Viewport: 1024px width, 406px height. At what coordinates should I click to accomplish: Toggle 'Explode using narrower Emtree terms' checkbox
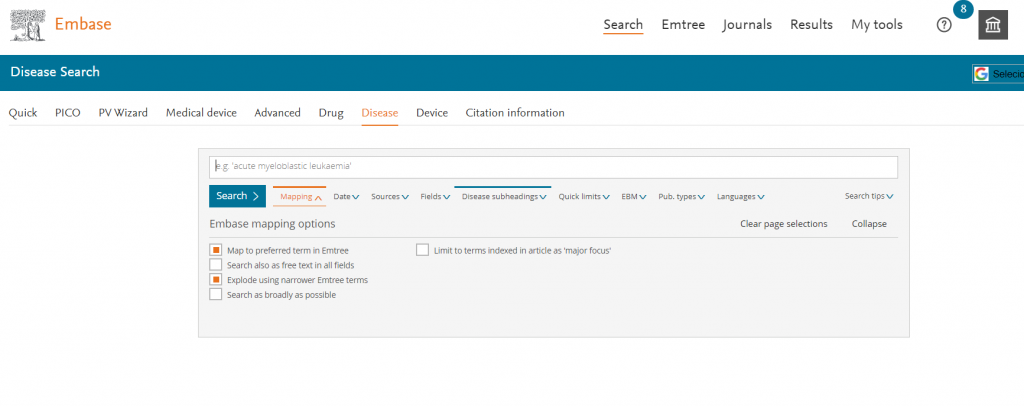215,280
